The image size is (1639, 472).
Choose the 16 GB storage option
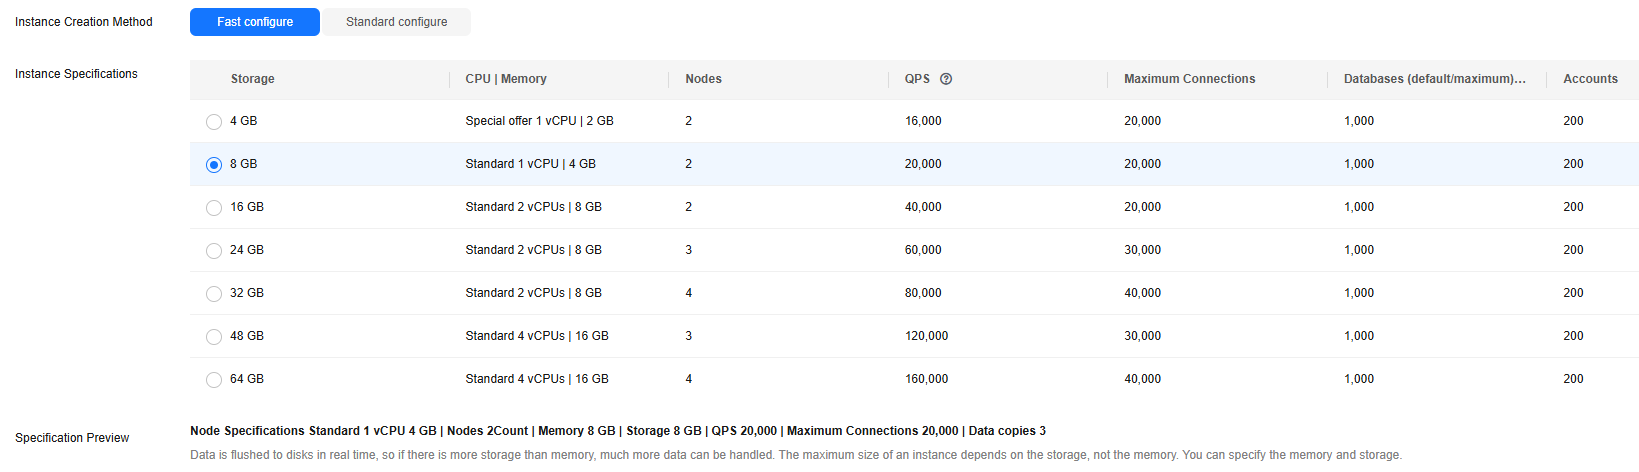click(x=214, y=208)
